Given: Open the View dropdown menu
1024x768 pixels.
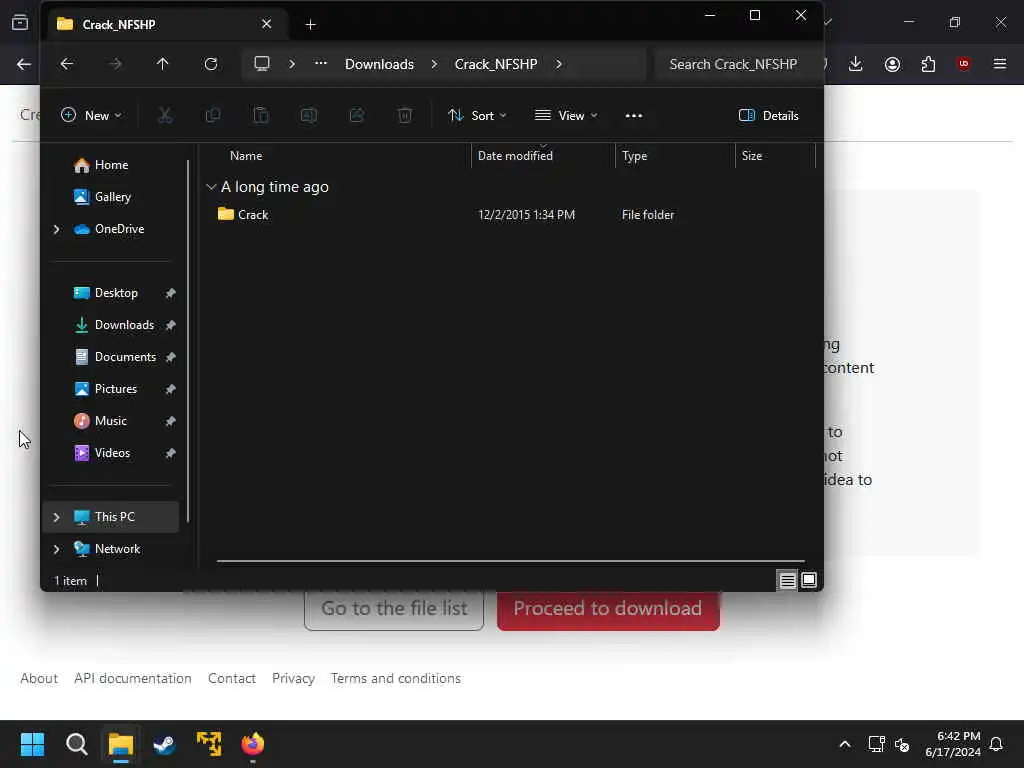Looking at the screenshot, I should point(566,116).
